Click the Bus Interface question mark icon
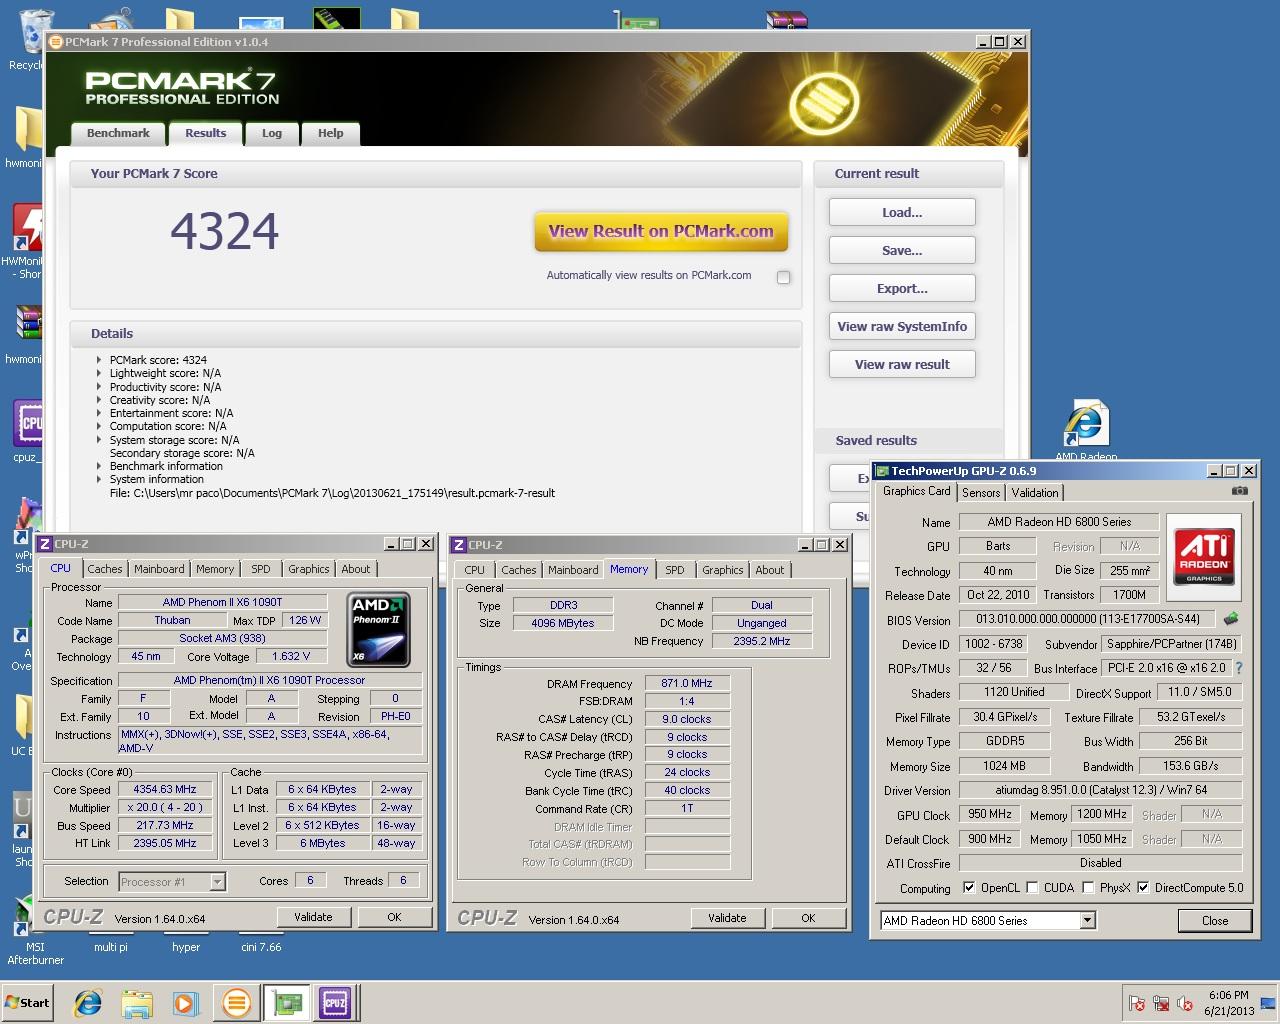The image size is (1280, 1024). pyautogui.click(x=1239, y=668)
